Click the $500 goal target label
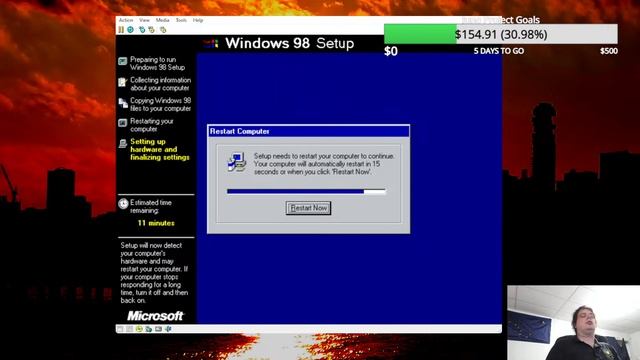 coord(609,51)
